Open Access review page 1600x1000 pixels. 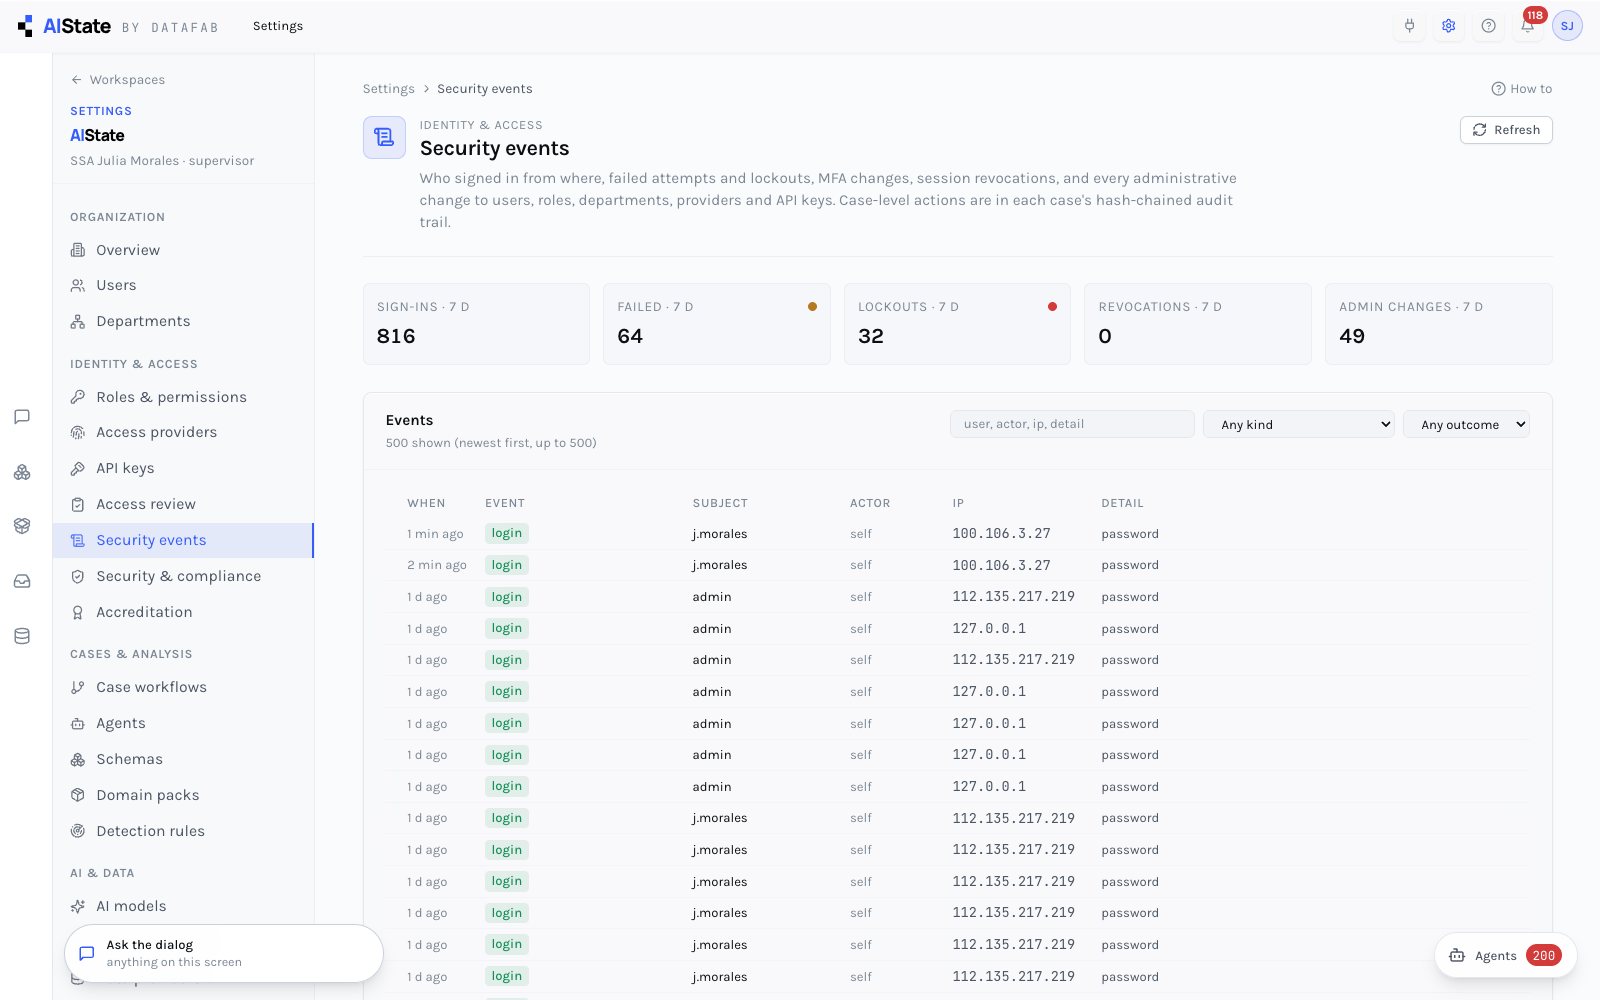[183, 504]
